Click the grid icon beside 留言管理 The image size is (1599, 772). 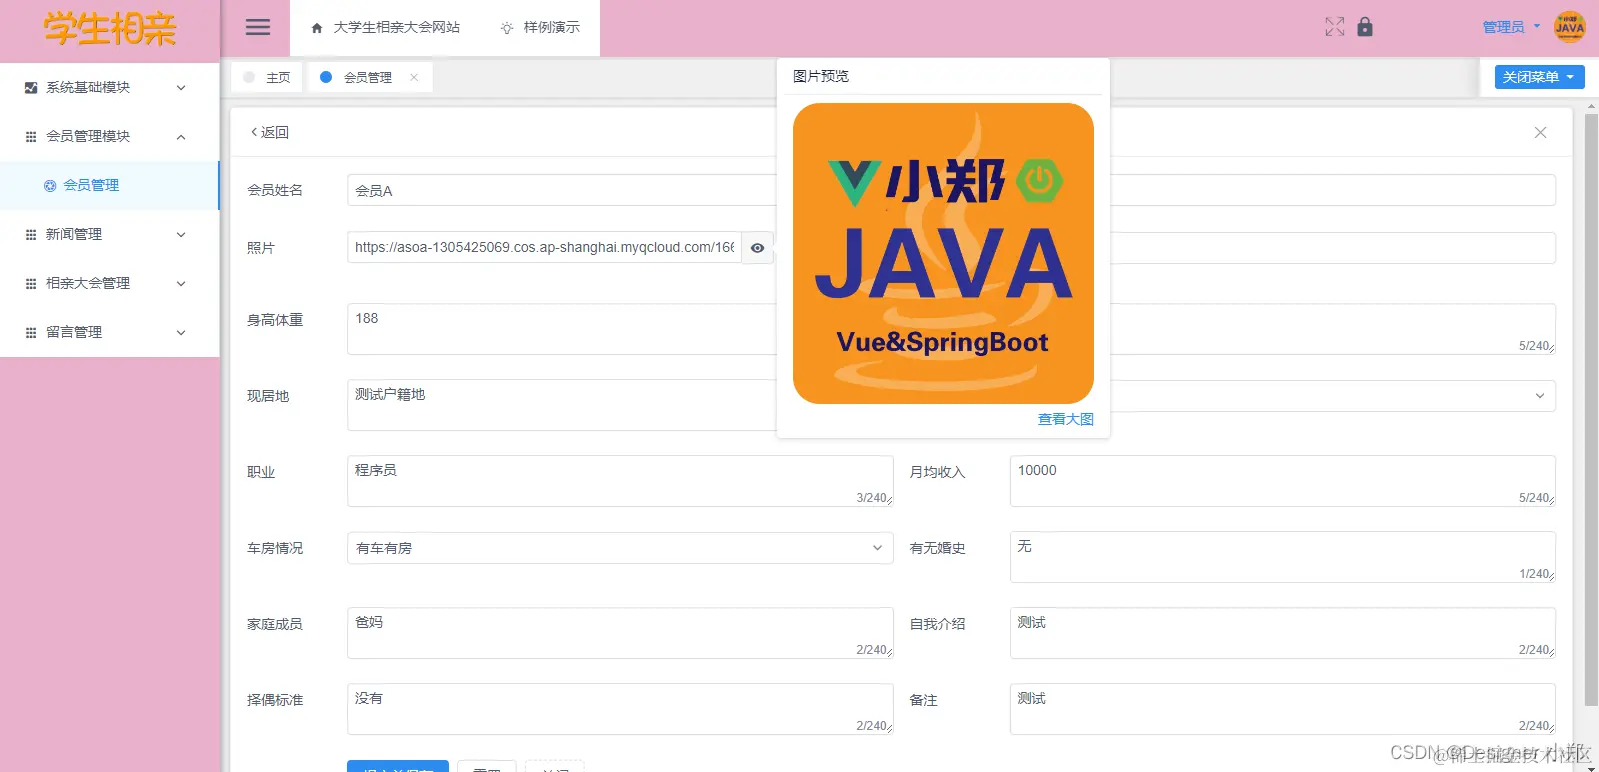click(x=31, y=333)
